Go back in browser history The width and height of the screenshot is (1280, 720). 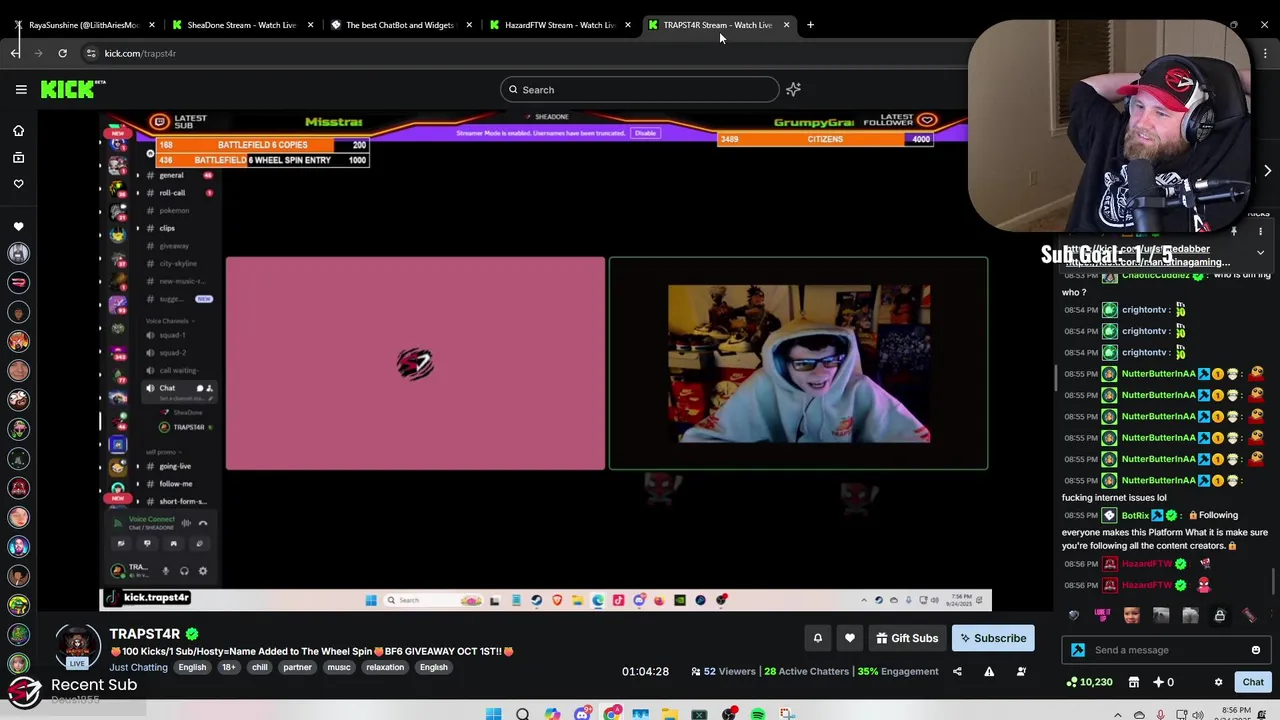point(15,53)
